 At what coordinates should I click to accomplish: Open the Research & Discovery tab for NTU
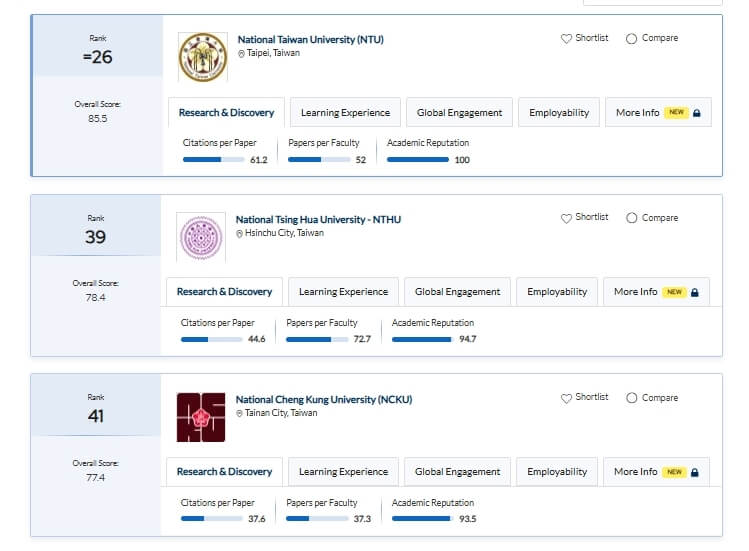point(226,113)
